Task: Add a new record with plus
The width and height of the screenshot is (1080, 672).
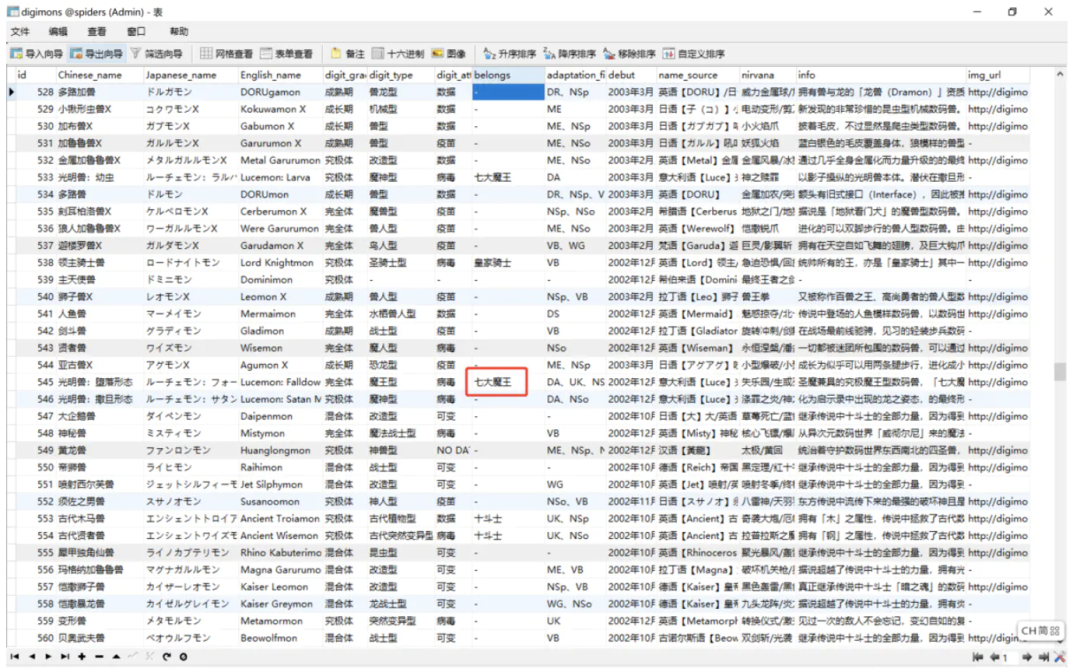Action: (82, 657)
